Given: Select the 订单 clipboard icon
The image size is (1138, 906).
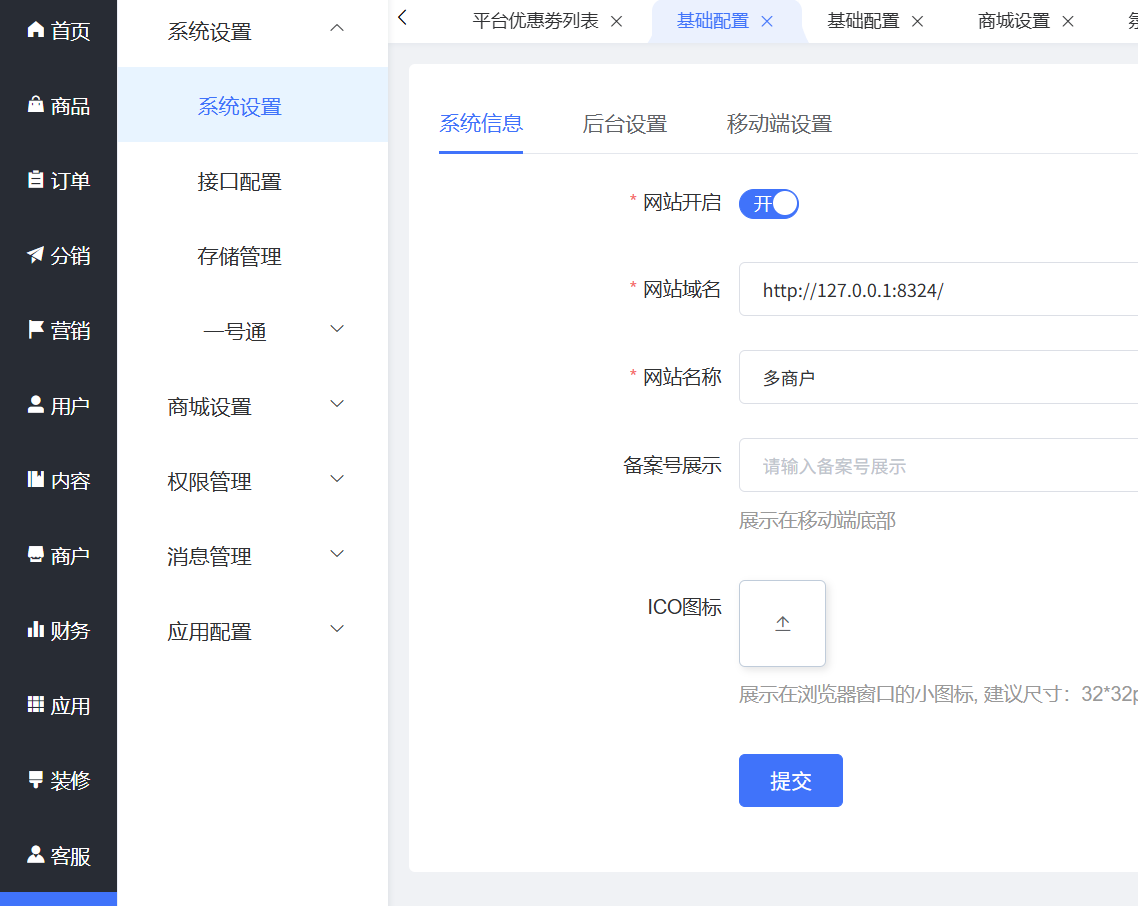Looking at the screenshot, I should pos(36,180).
